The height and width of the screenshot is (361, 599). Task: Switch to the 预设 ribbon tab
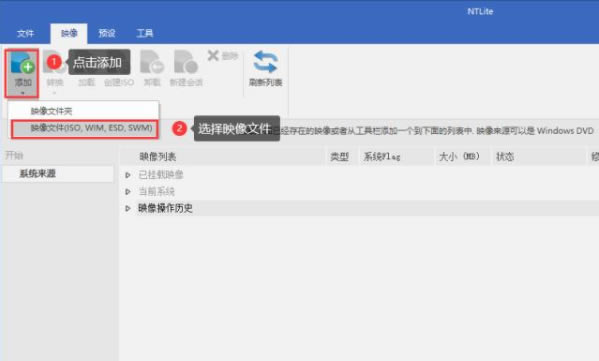(107, 34)
